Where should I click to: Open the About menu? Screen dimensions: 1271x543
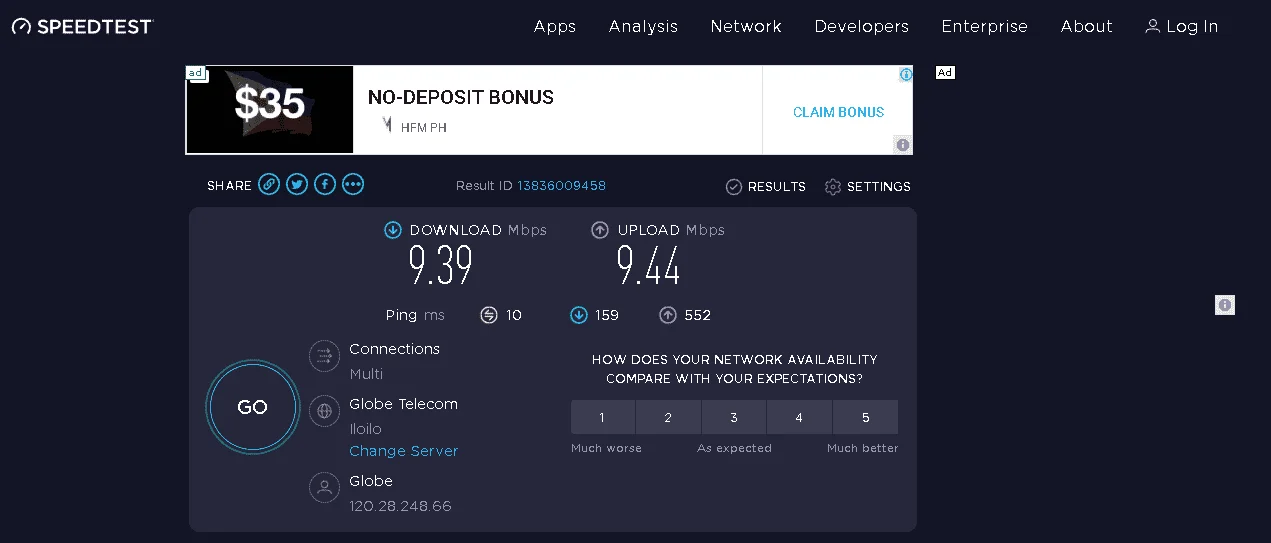point(1087,27)
